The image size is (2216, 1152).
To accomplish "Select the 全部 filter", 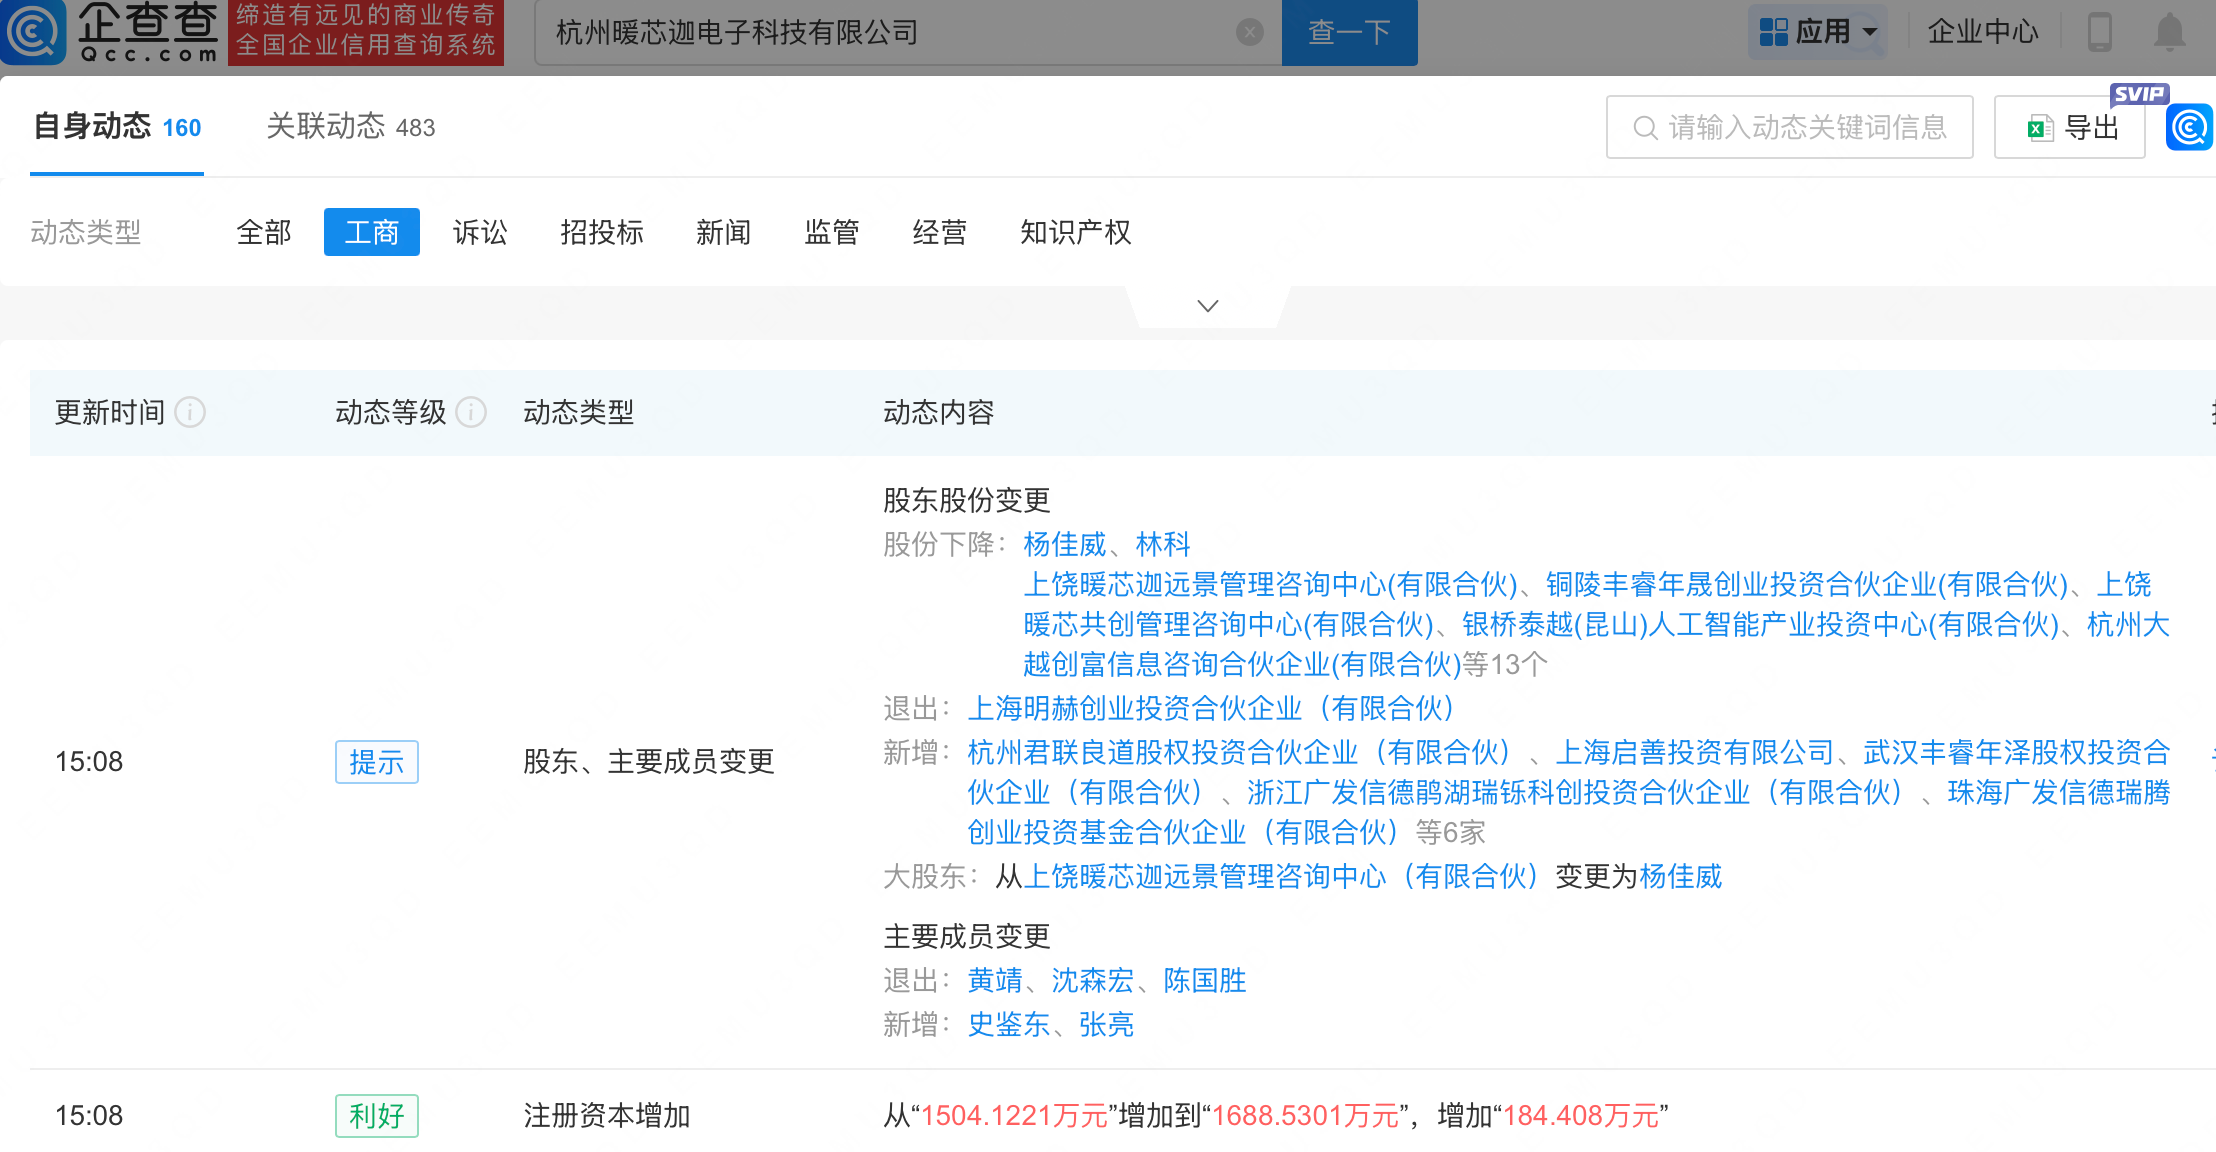I will tap(264, 232).
